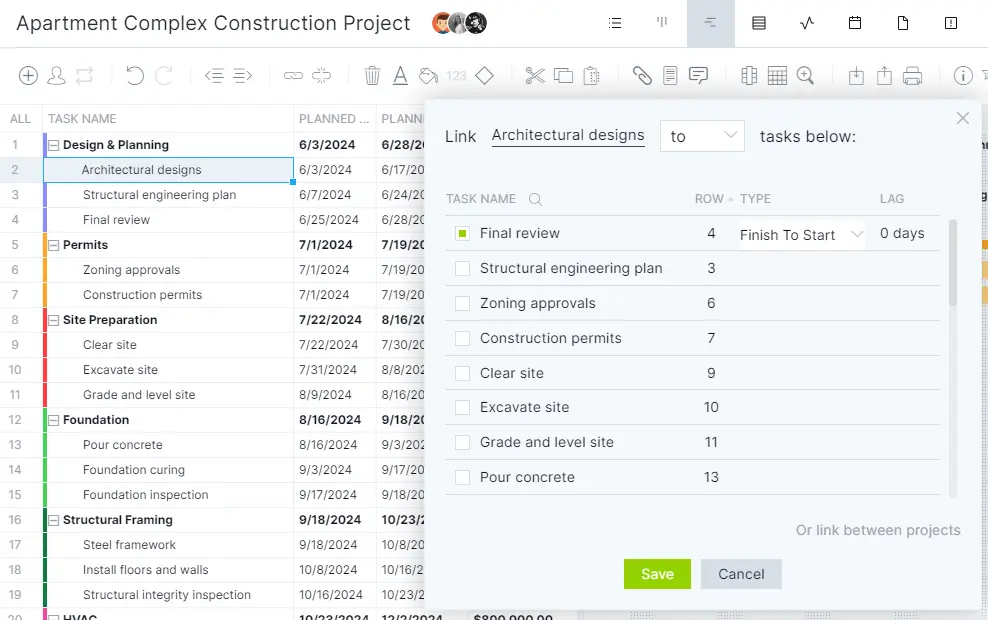The width and height of the screenshot is (988, 620).
Task: Outdent the selected task
Action: [214, 76]
